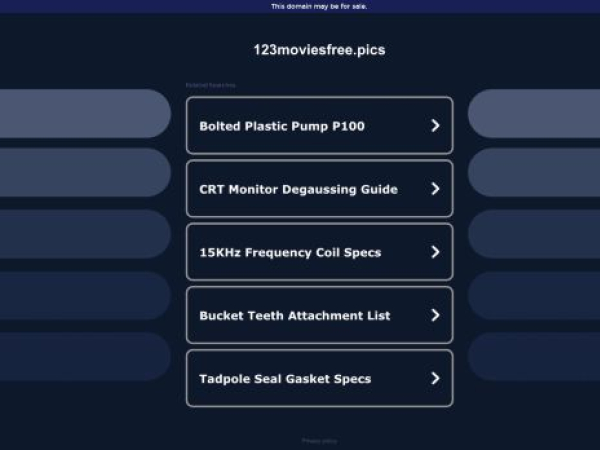
Task: Open the Privacy policy footer link
Action: (319, 440)
